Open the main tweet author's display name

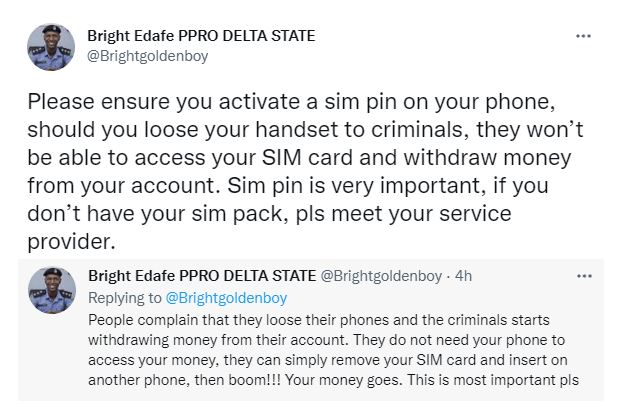point(201,36)
